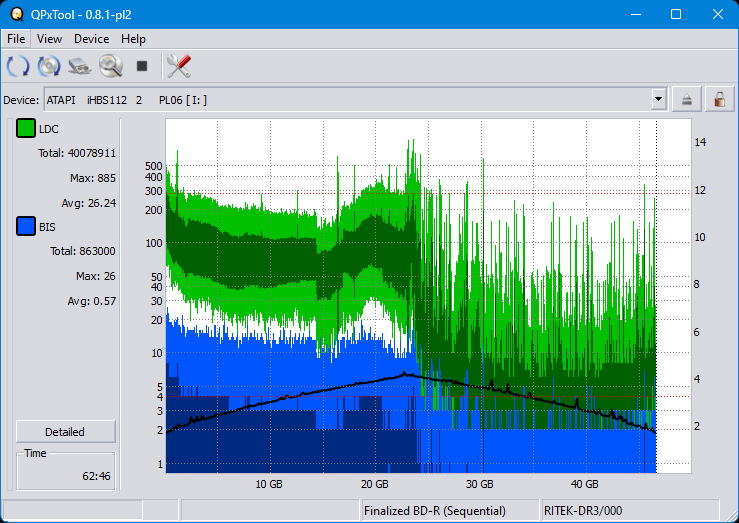
Task: Click the blue BIS color swatch
Action: click(26, 227)
